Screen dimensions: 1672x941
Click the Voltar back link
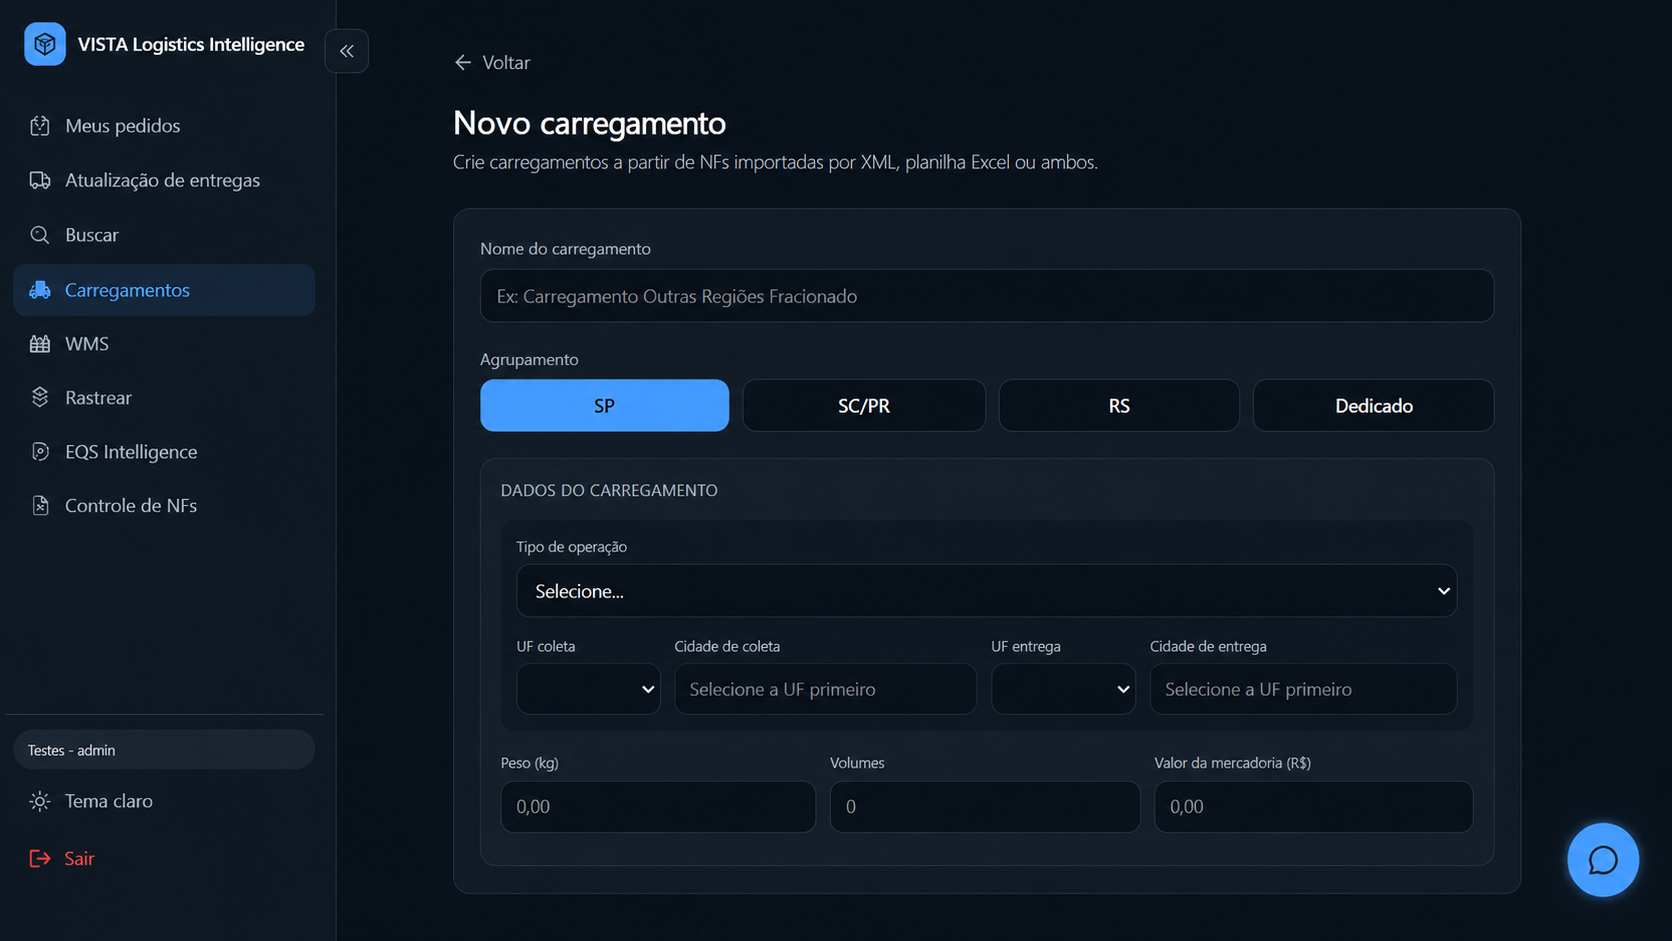(492, 62)
